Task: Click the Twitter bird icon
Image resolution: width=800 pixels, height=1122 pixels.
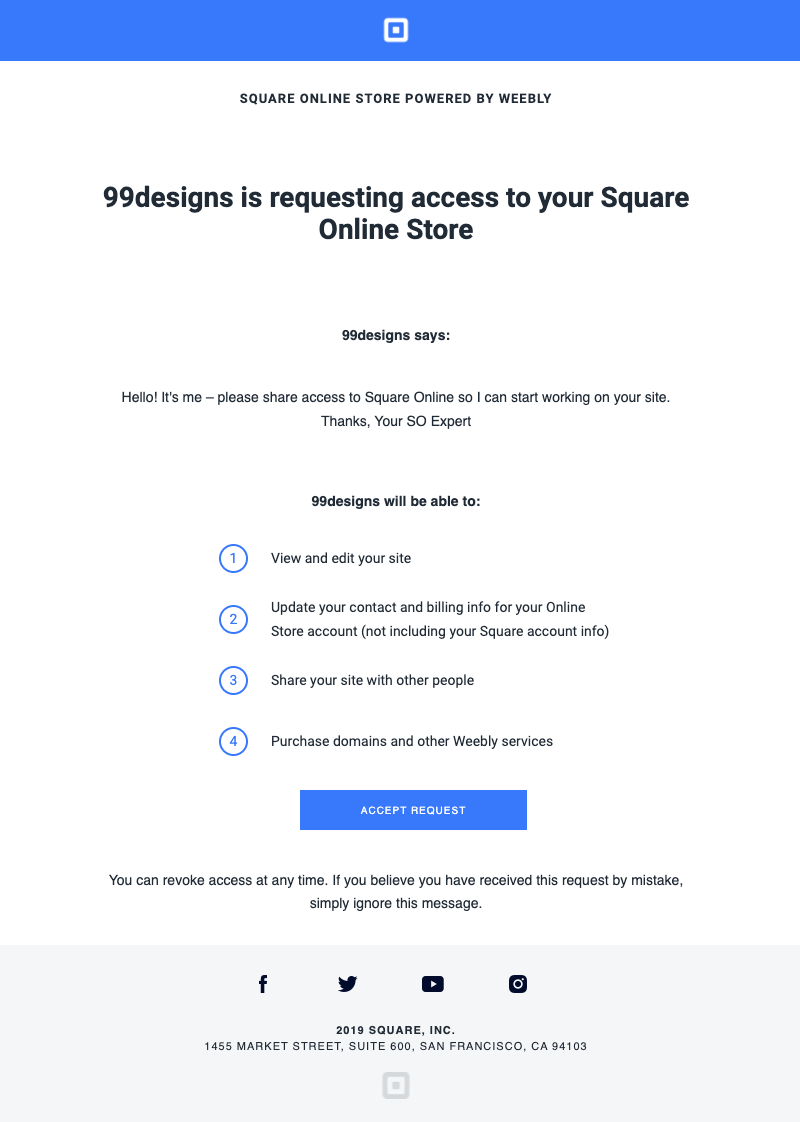Action: pyautogui.click(x=347, y=984)
